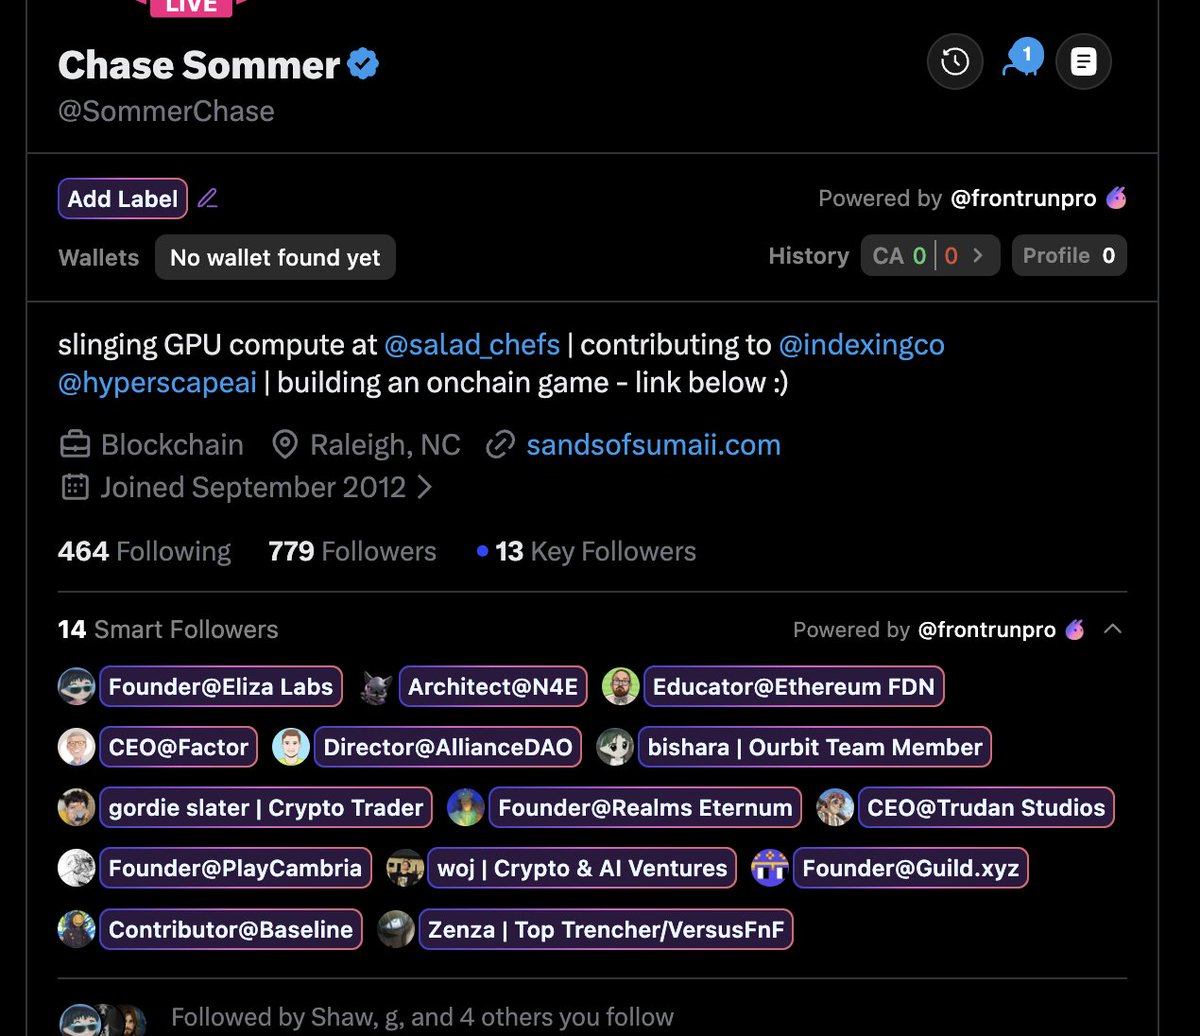Click the Founder@Realms Eternum tag
1200x1036 pixels.
[x=645, y=807]
